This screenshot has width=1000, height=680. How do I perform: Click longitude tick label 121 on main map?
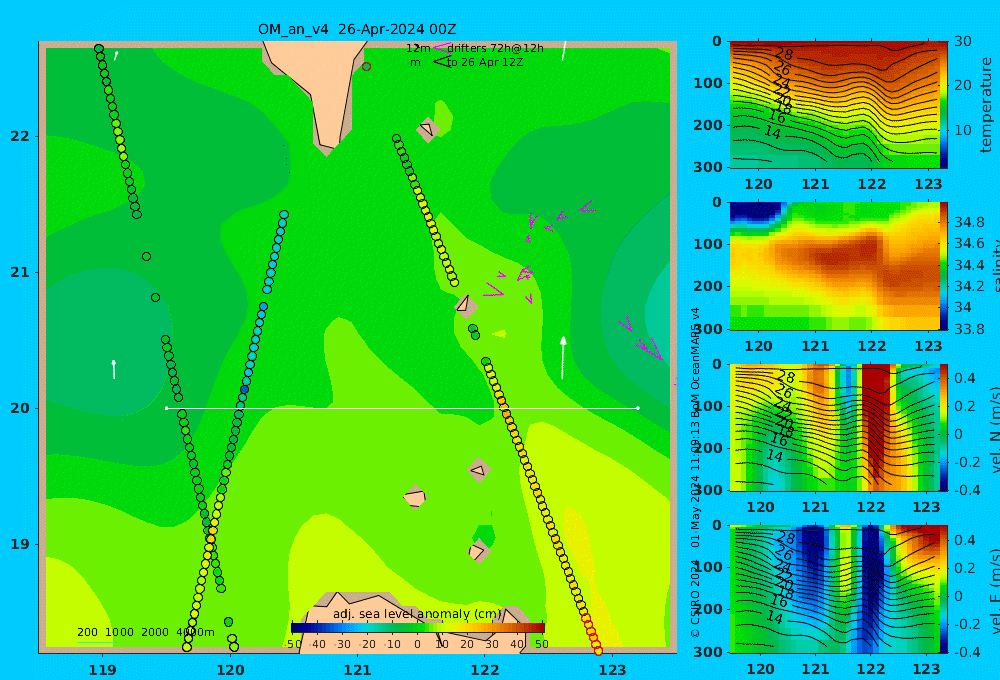point(357,670)
